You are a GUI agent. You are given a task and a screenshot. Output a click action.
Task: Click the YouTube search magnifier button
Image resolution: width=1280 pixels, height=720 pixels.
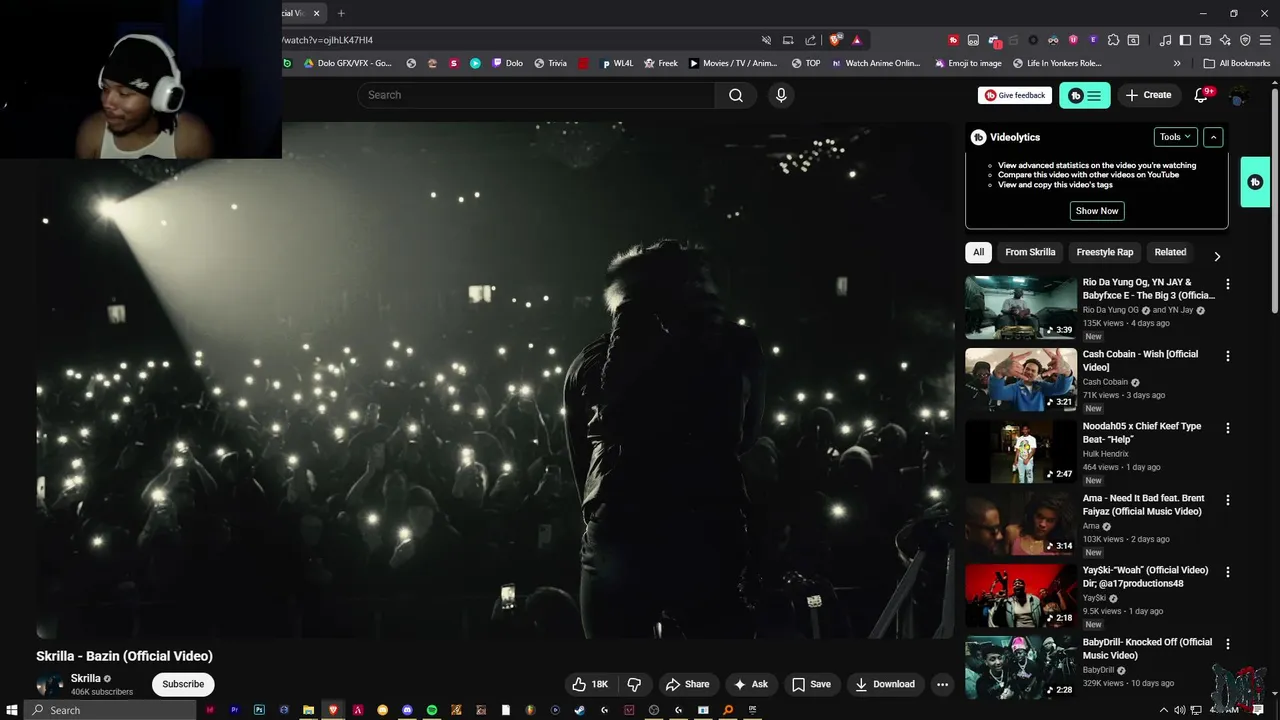click(736, 95)
